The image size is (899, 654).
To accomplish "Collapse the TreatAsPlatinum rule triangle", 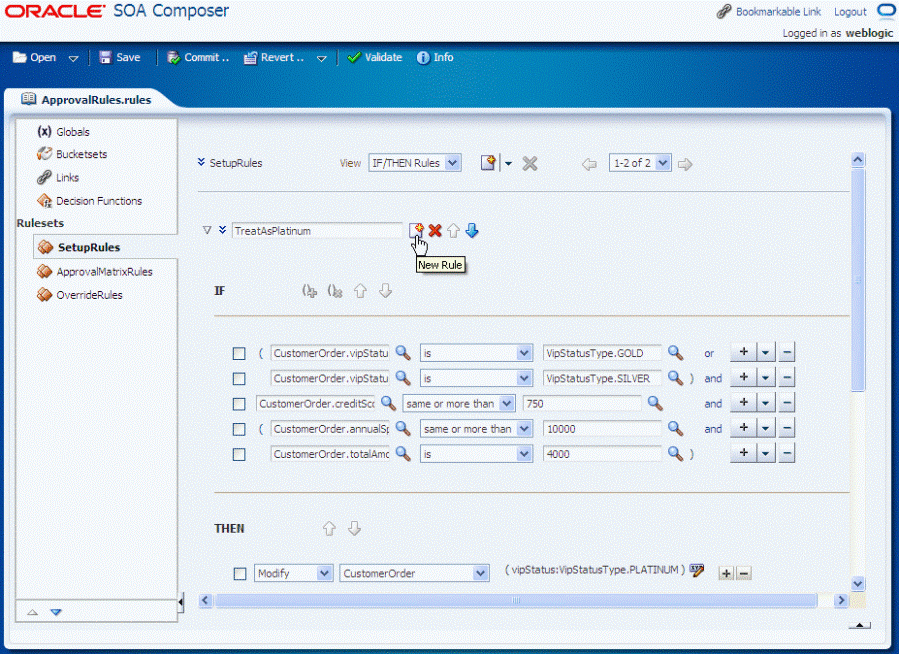I will click(x=207, y=230).
